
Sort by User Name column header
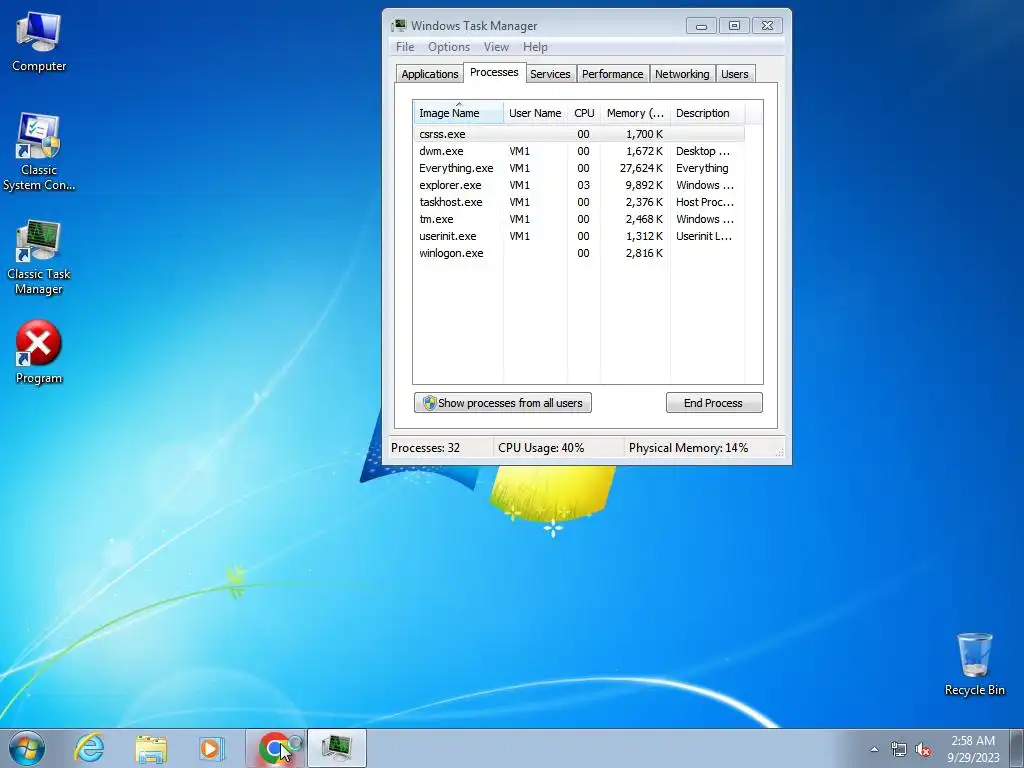[535, 113]
